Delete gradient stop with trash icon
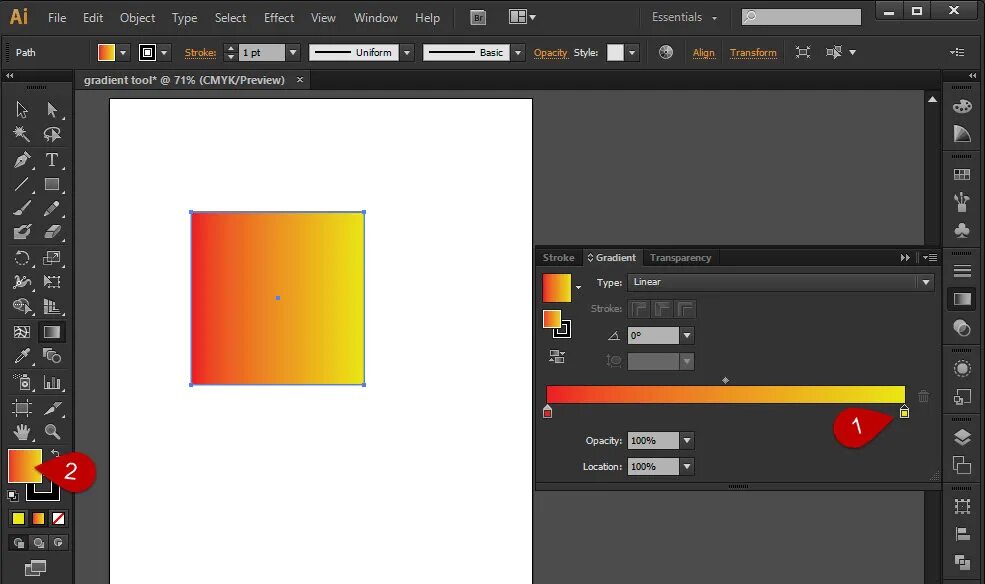This screenshot has width=985, height=584. click(x=923, y=396)
